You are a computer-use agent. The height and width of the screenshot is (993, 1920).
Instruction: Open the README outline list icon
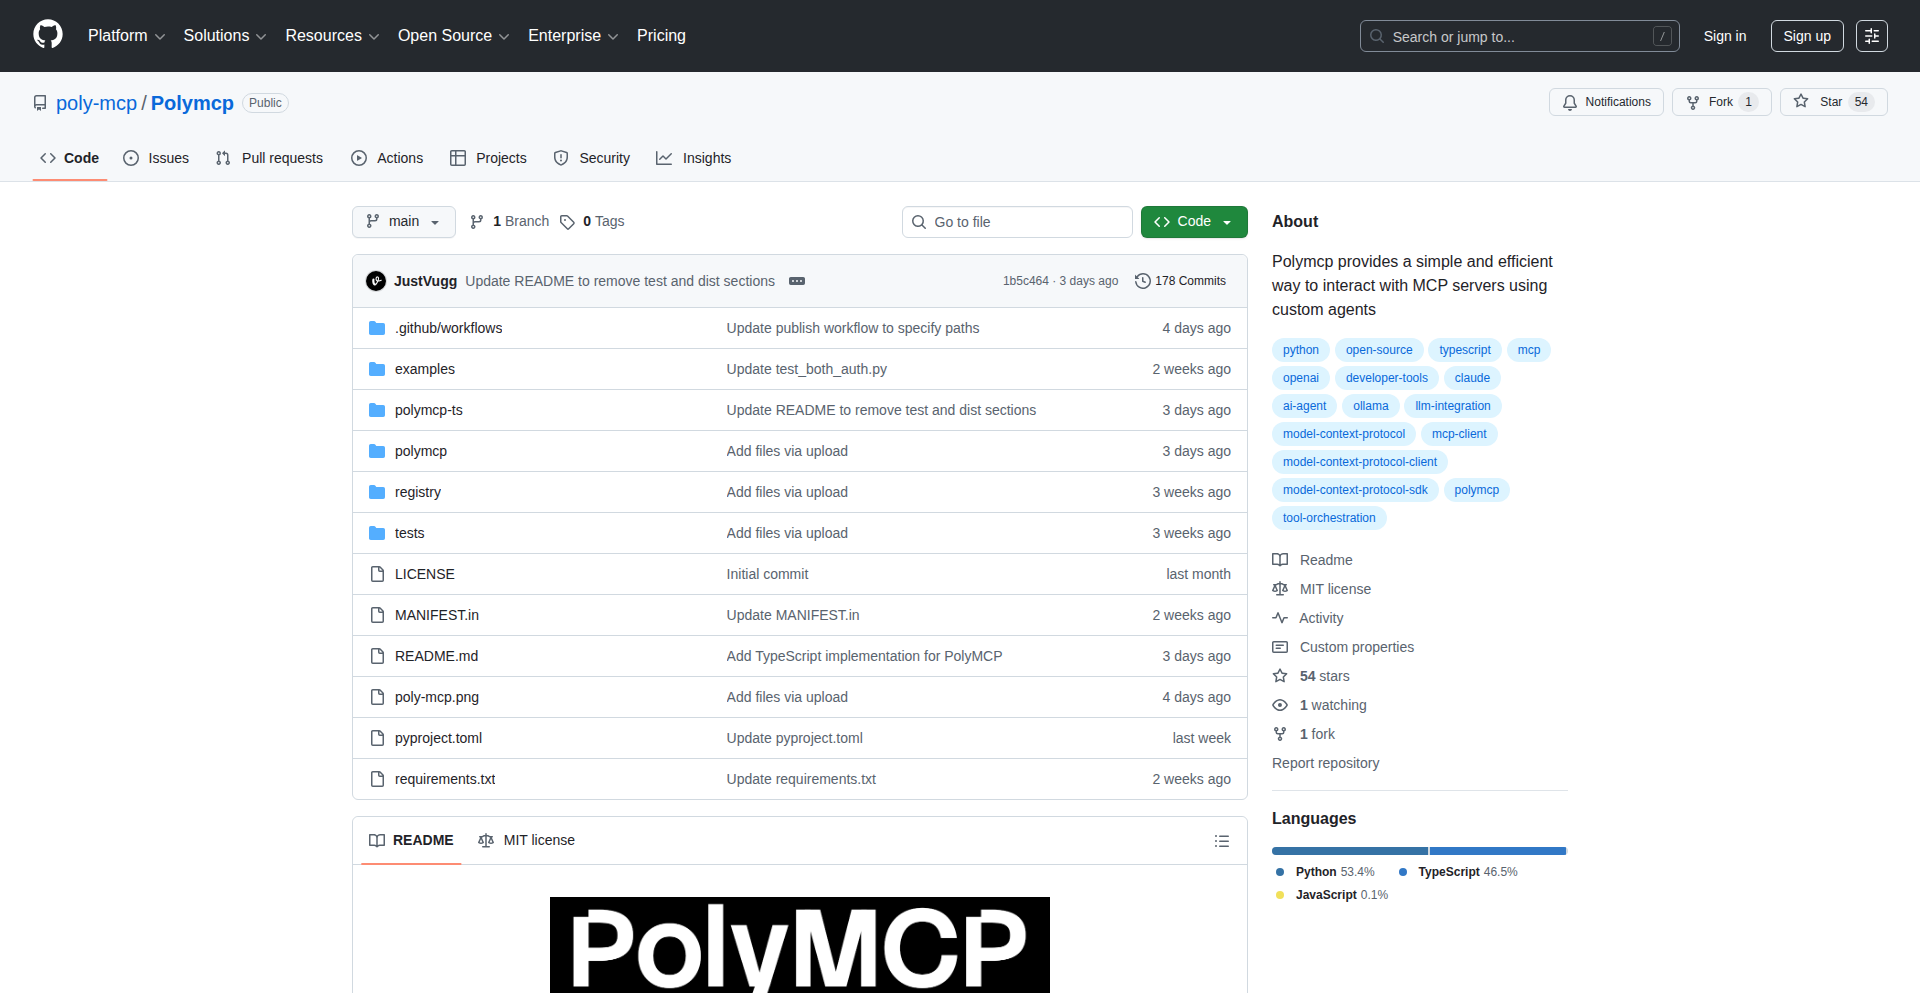coord(1221,840)
